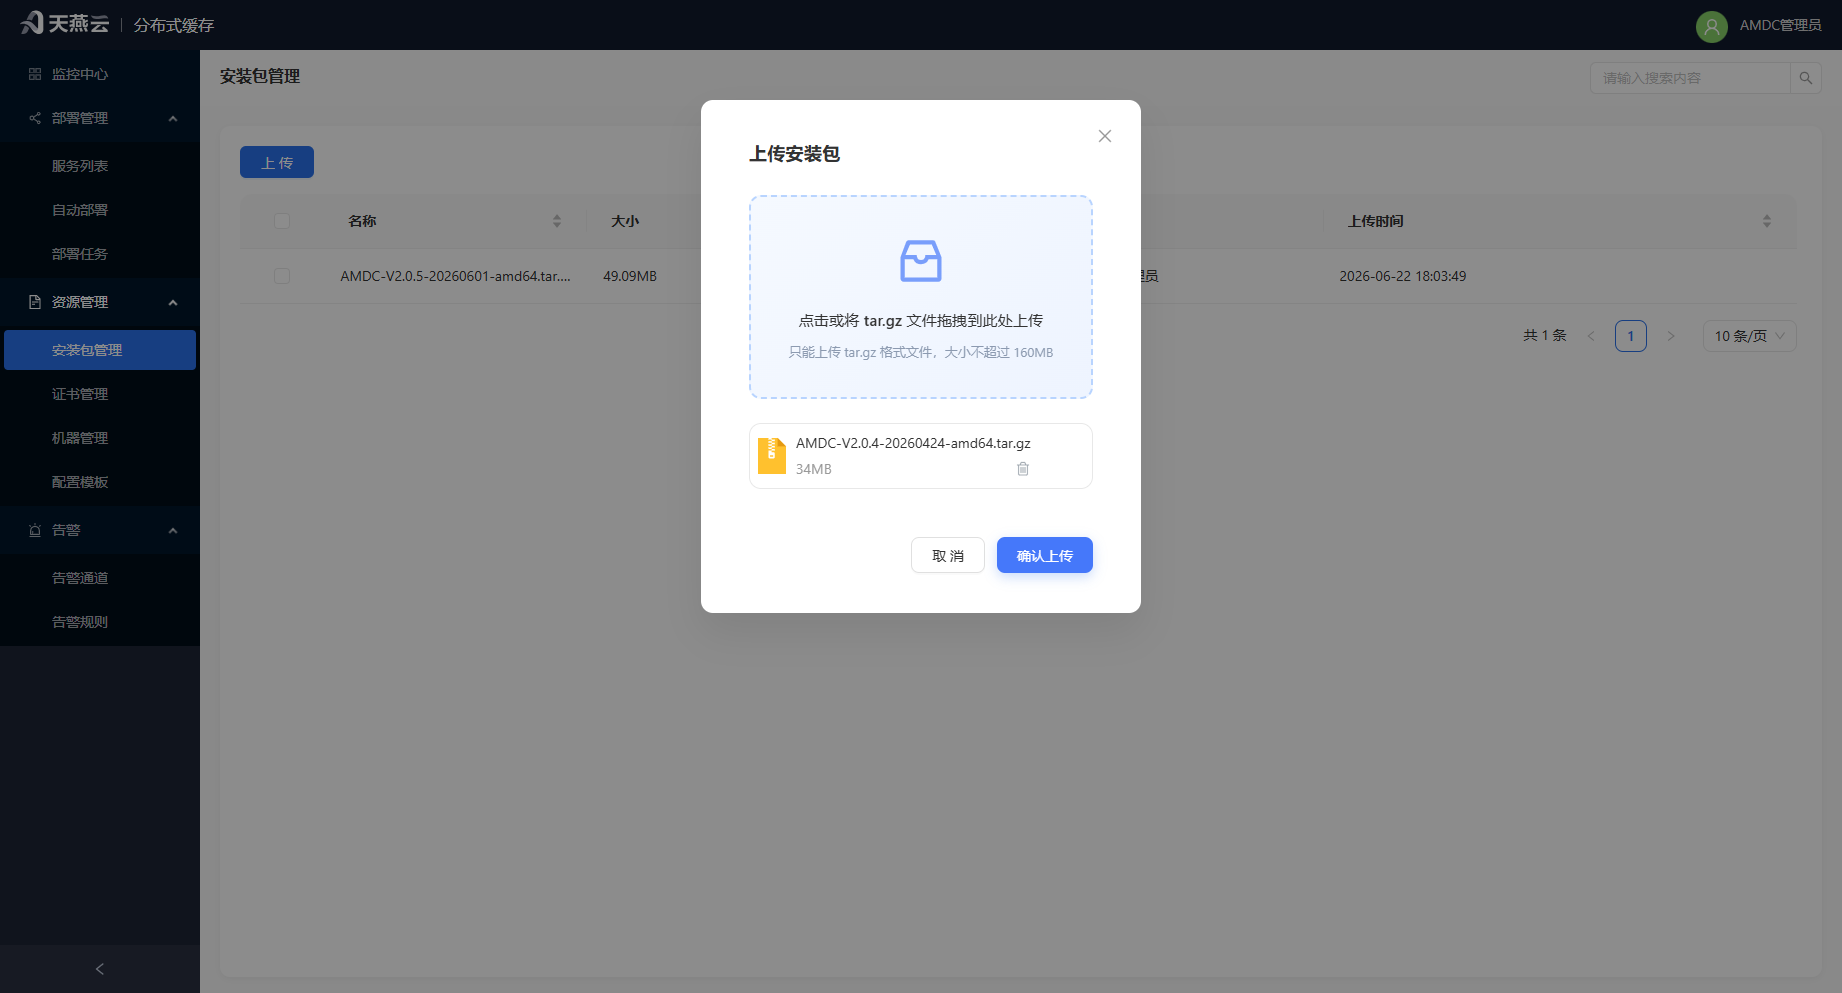Image resolution: width=1842 pixels, height=993 pixels.
Task: Click the 大小 column header
Action: click(x=625, y=221)
